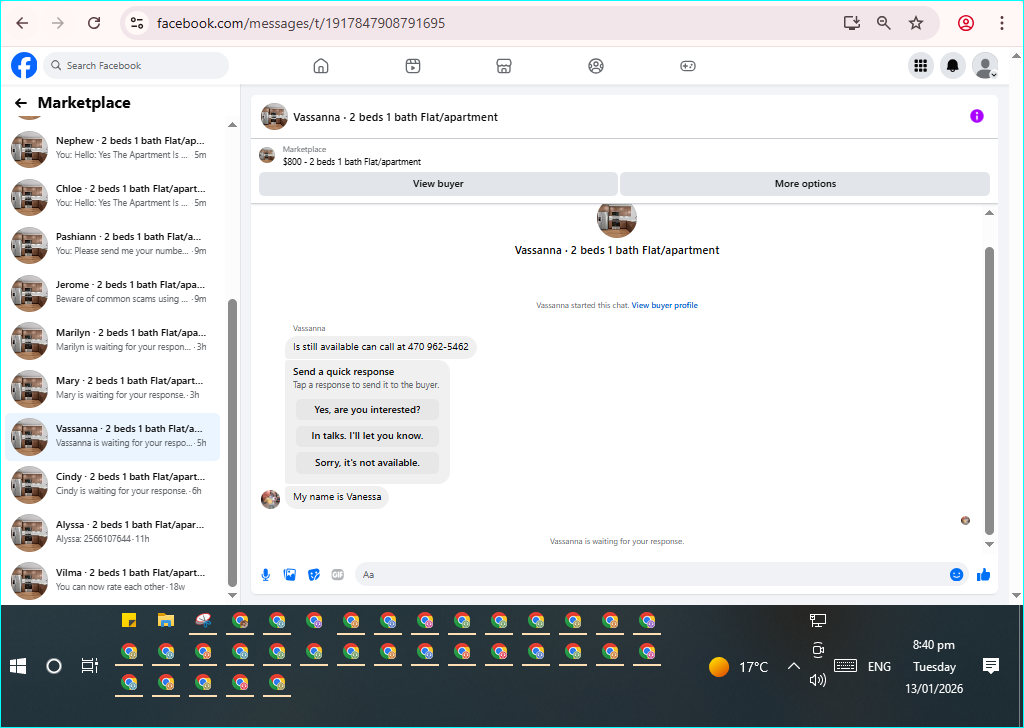Viewport: 1024px width, 728px height.
Task: Open emoji picker in message box
Action: (956, 575)
